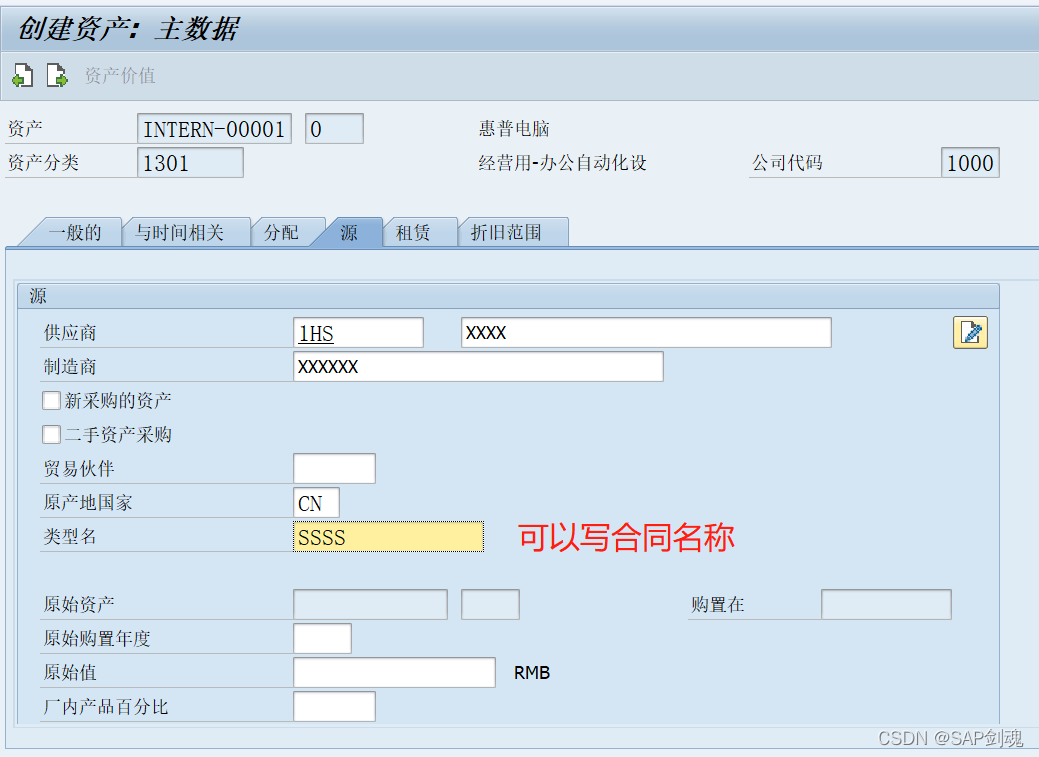Click the 制造商 field showing XXXXXX
Screen dimensions: 1039x757
[478, 367]
